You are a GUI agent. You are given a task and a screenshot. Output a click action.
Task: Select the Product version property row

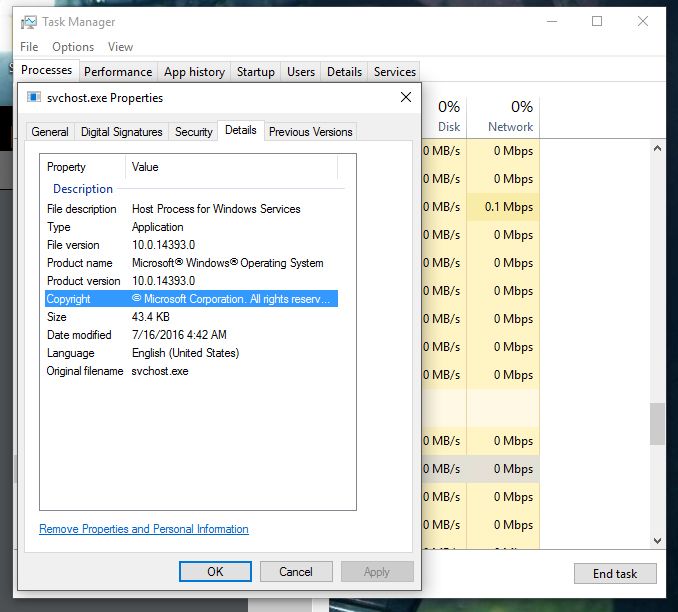point(192,281)
